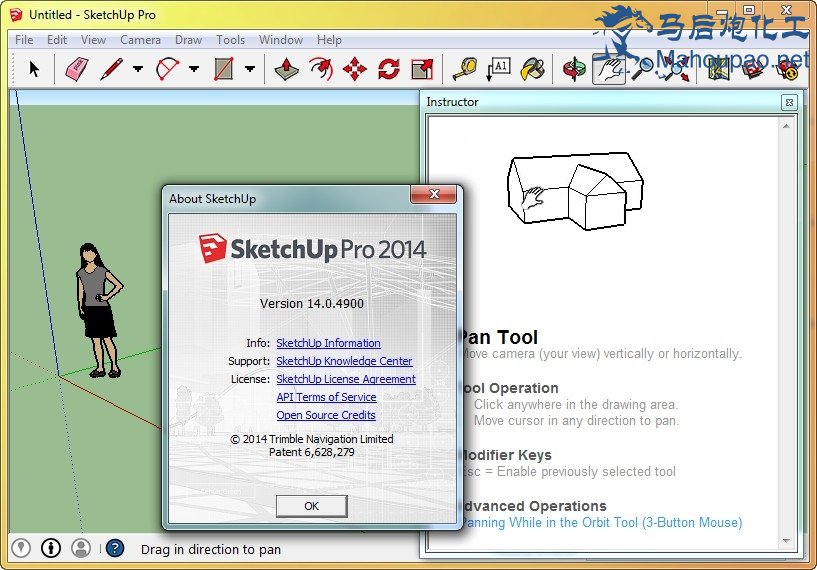This screenshot has width=817, height=570.
Task: Pick the Tape Measure tool
Action: point(464,69)
